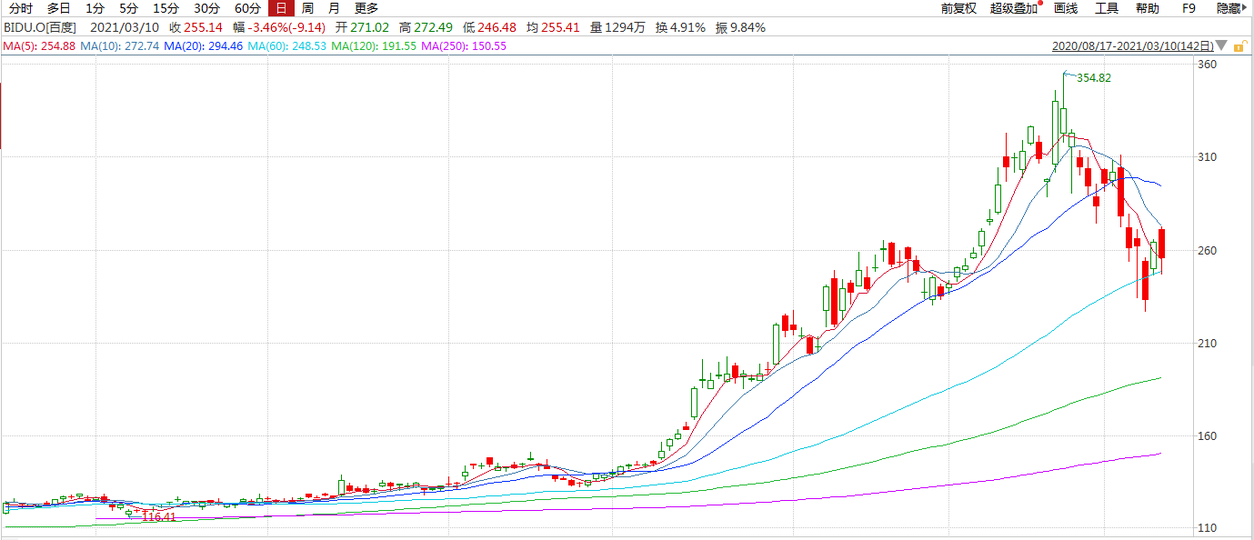The width and height of the screenshot is (1254, 540).
Task: Select the 60分 period tab
Action: 247,8
